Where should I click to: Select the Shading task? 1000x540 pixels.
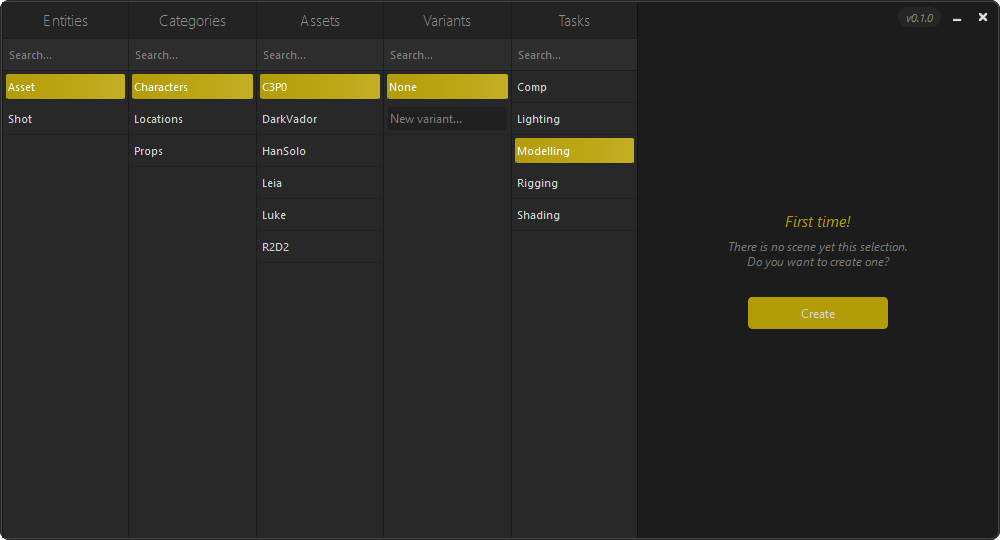(574, 215)
